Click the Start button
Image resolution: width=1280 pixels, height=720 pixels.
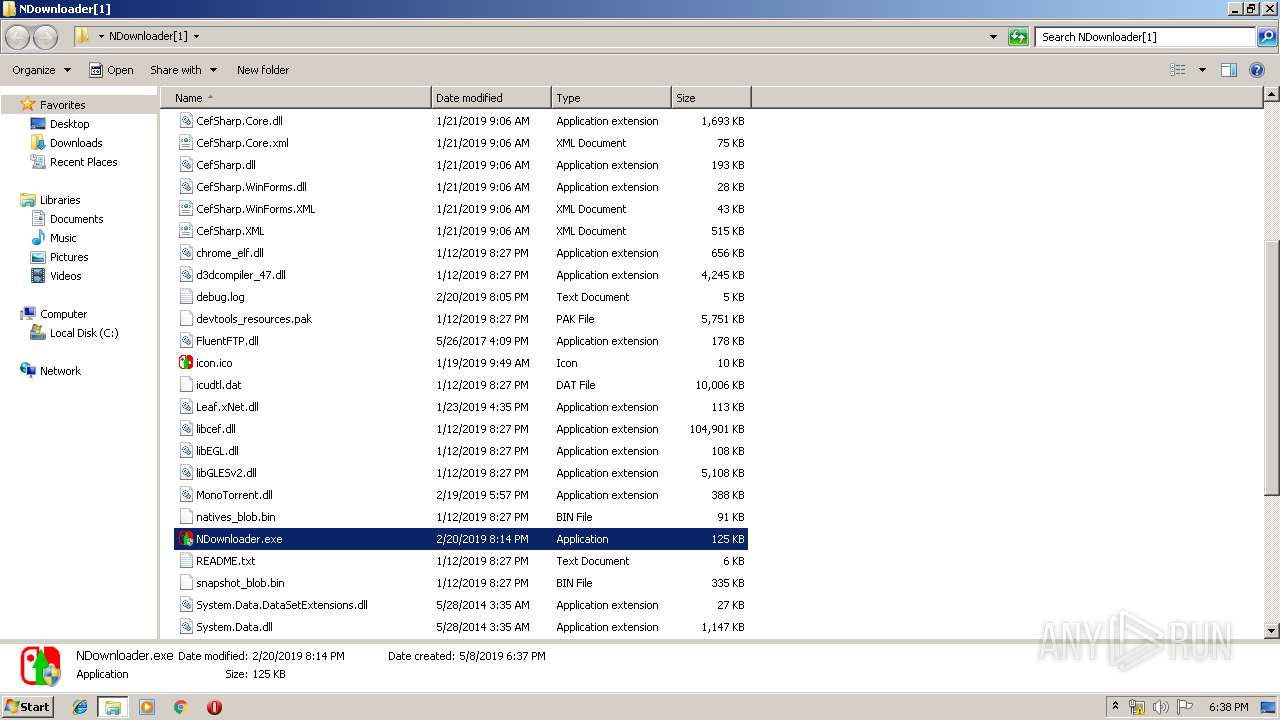28,707
